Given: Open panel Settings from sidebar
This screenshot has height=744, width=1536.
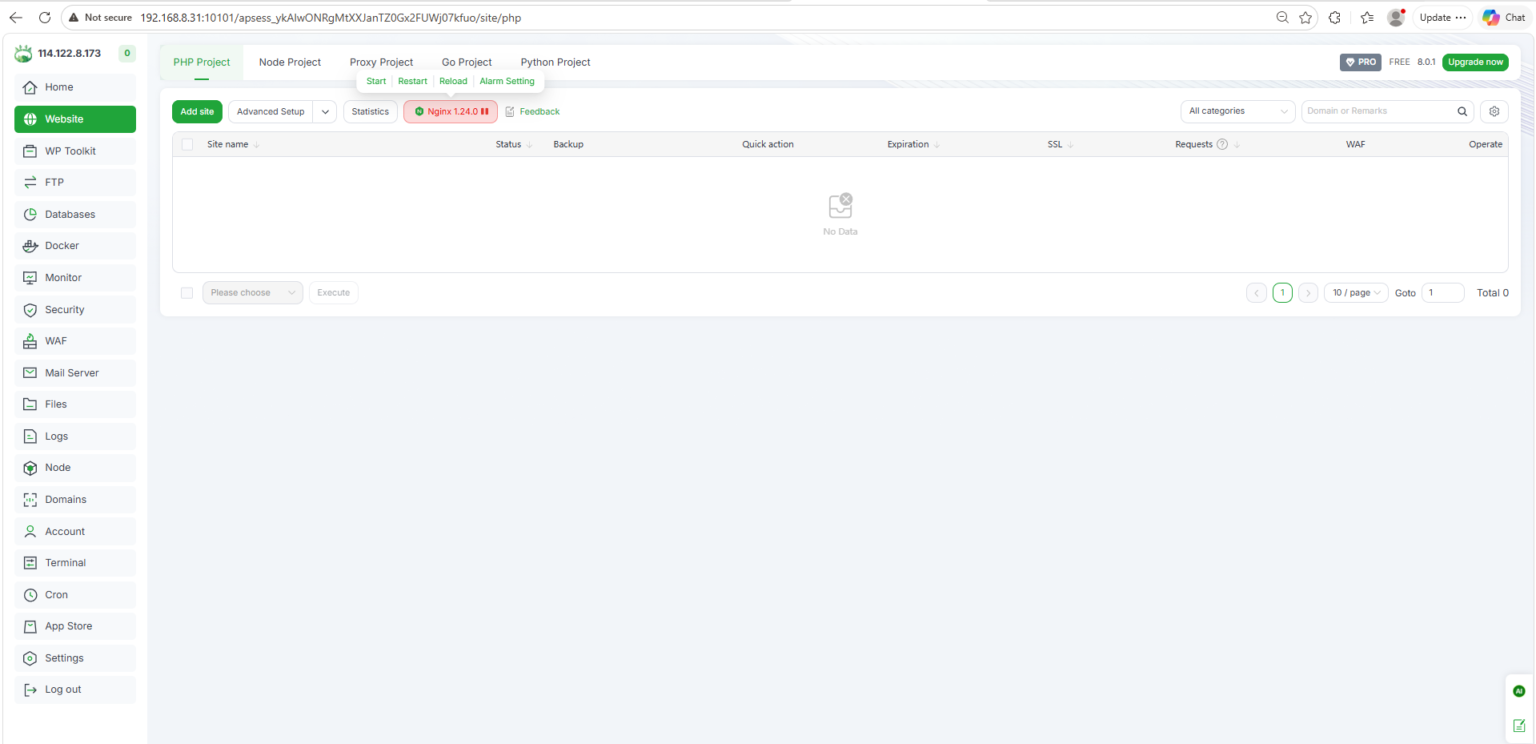Looking at the screenshot, I should (x=75, y=658).
